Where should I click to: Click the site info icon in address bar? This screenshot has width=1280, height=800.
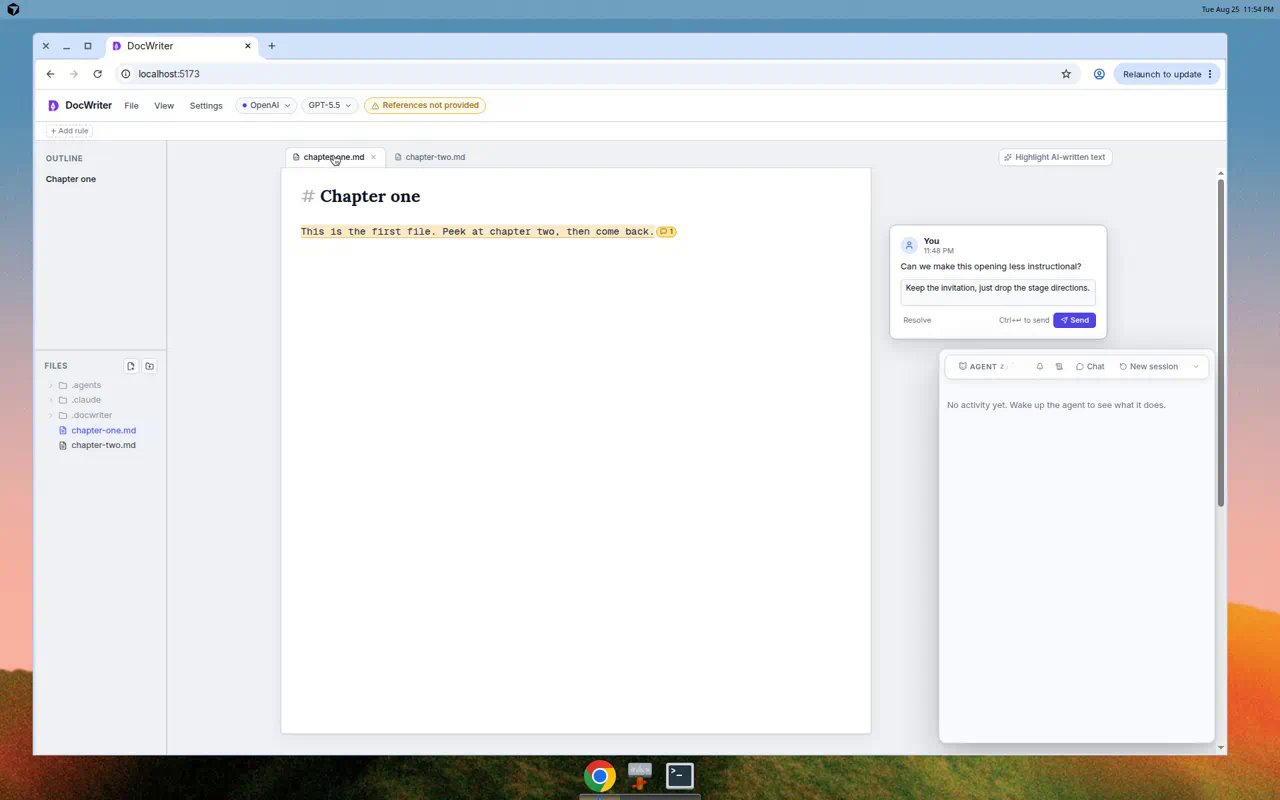tap(126, 74)
